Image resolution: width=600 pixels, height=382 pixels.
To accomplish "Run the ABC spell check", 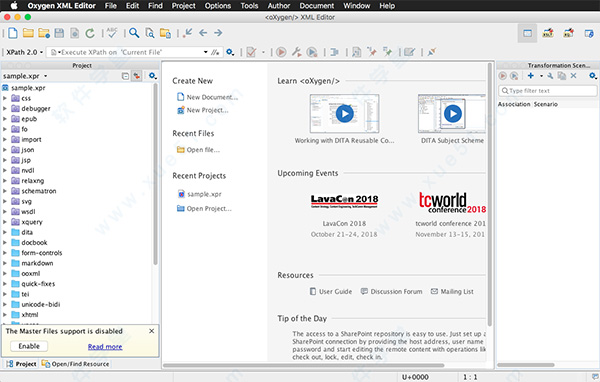I will [x=112, y=33].
